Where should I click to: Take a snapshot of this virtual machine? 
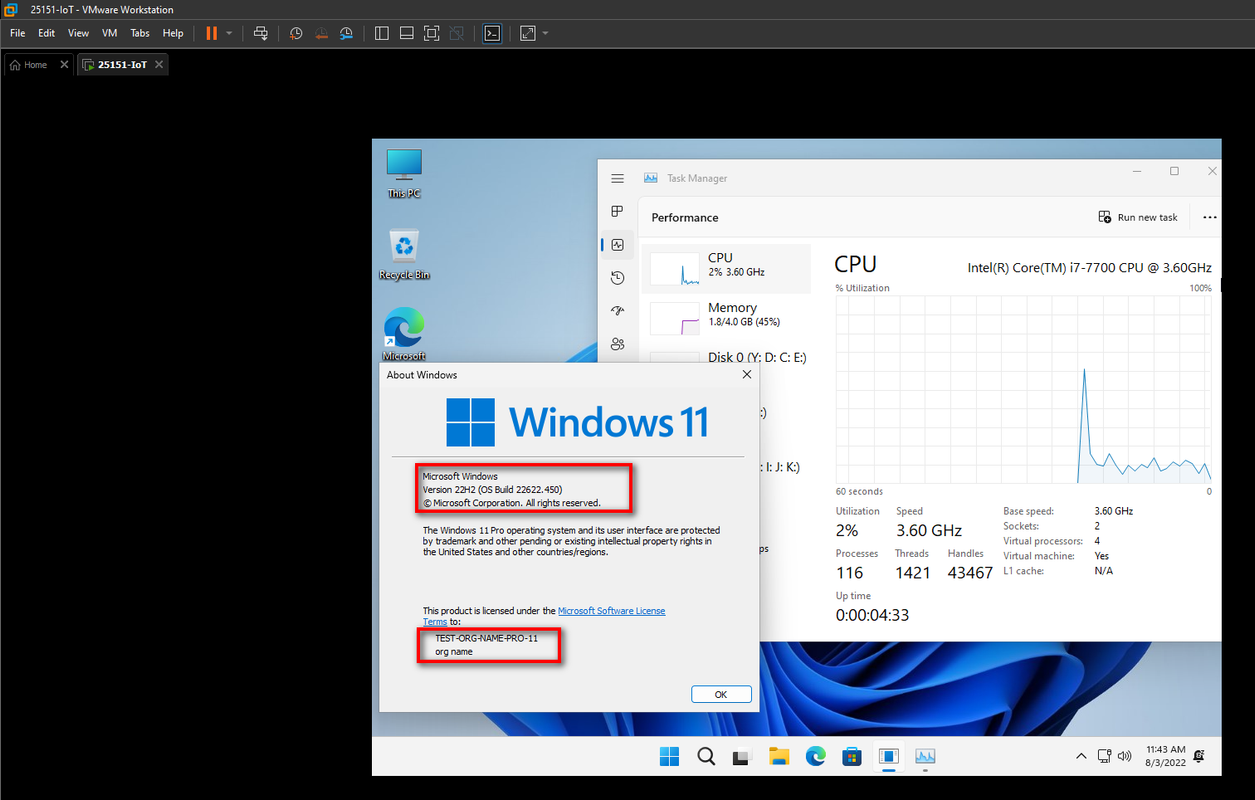point(296,33)
